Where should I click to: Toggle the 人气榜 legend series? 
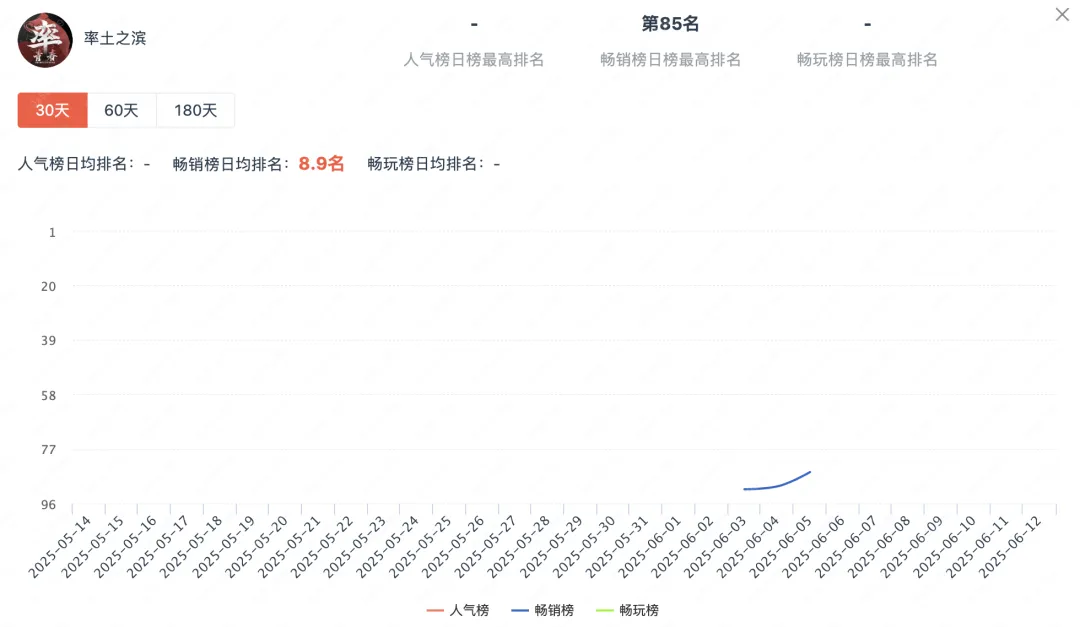pos(458,610)
